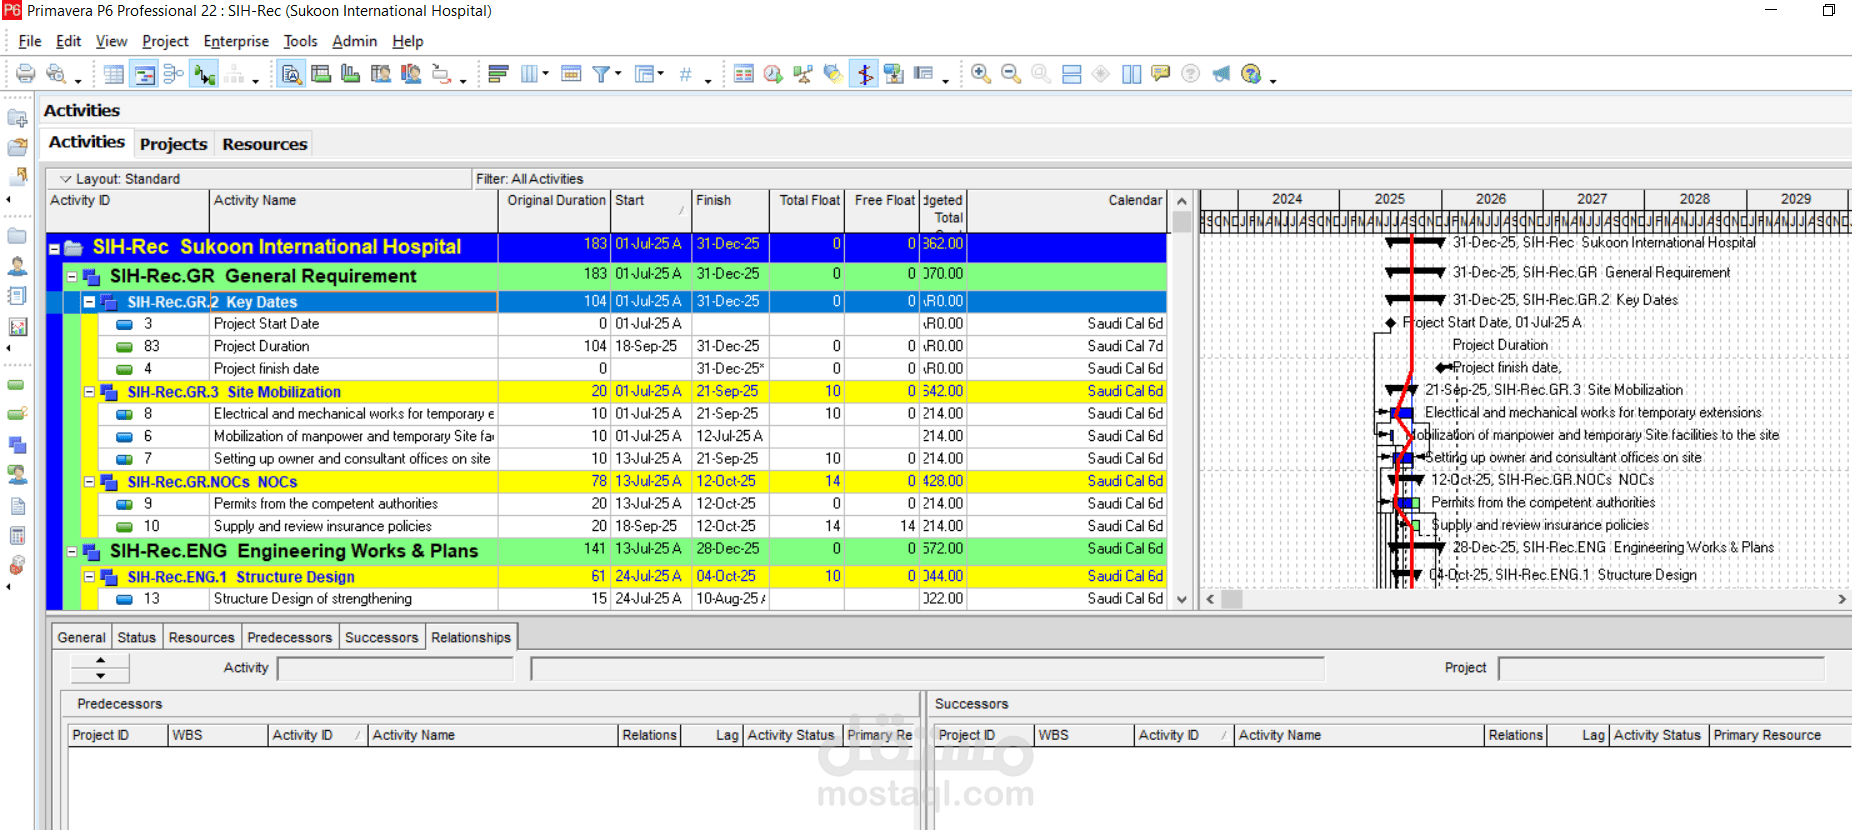The height and width of the screenshot is (830, 1852).
Task: Click the Schedule clock icon
Action: click(x=773, y=74)
